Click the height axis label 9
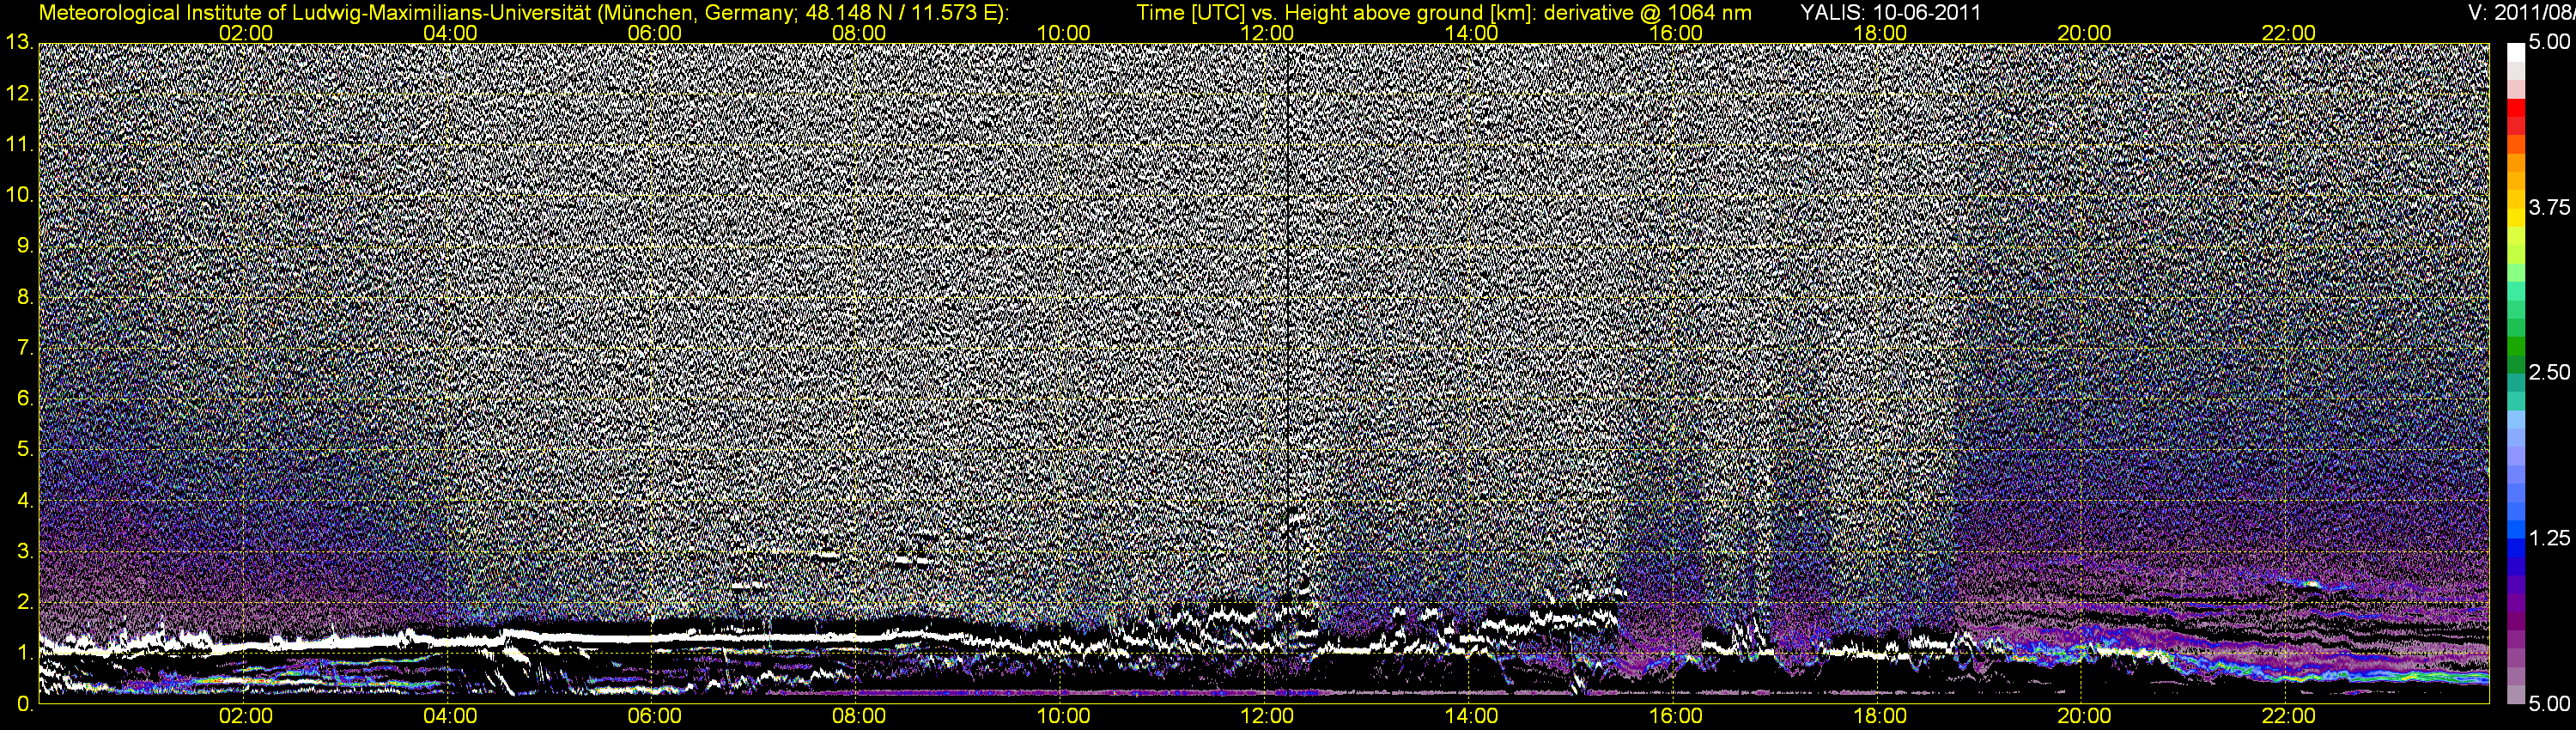 click(x=24, y=246)
